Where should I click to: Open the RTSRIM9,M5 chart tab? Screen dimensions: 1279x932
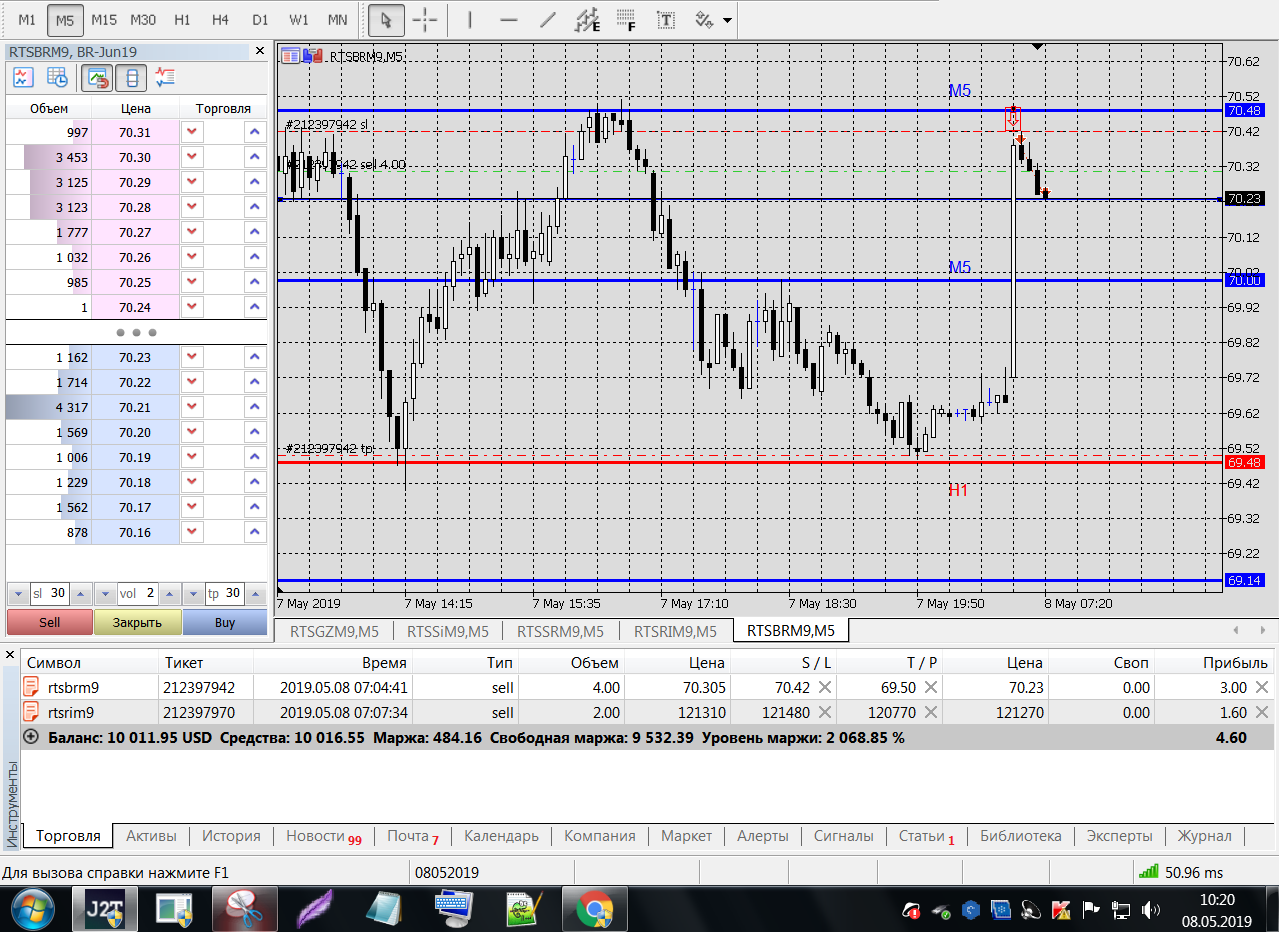(675, 631)
